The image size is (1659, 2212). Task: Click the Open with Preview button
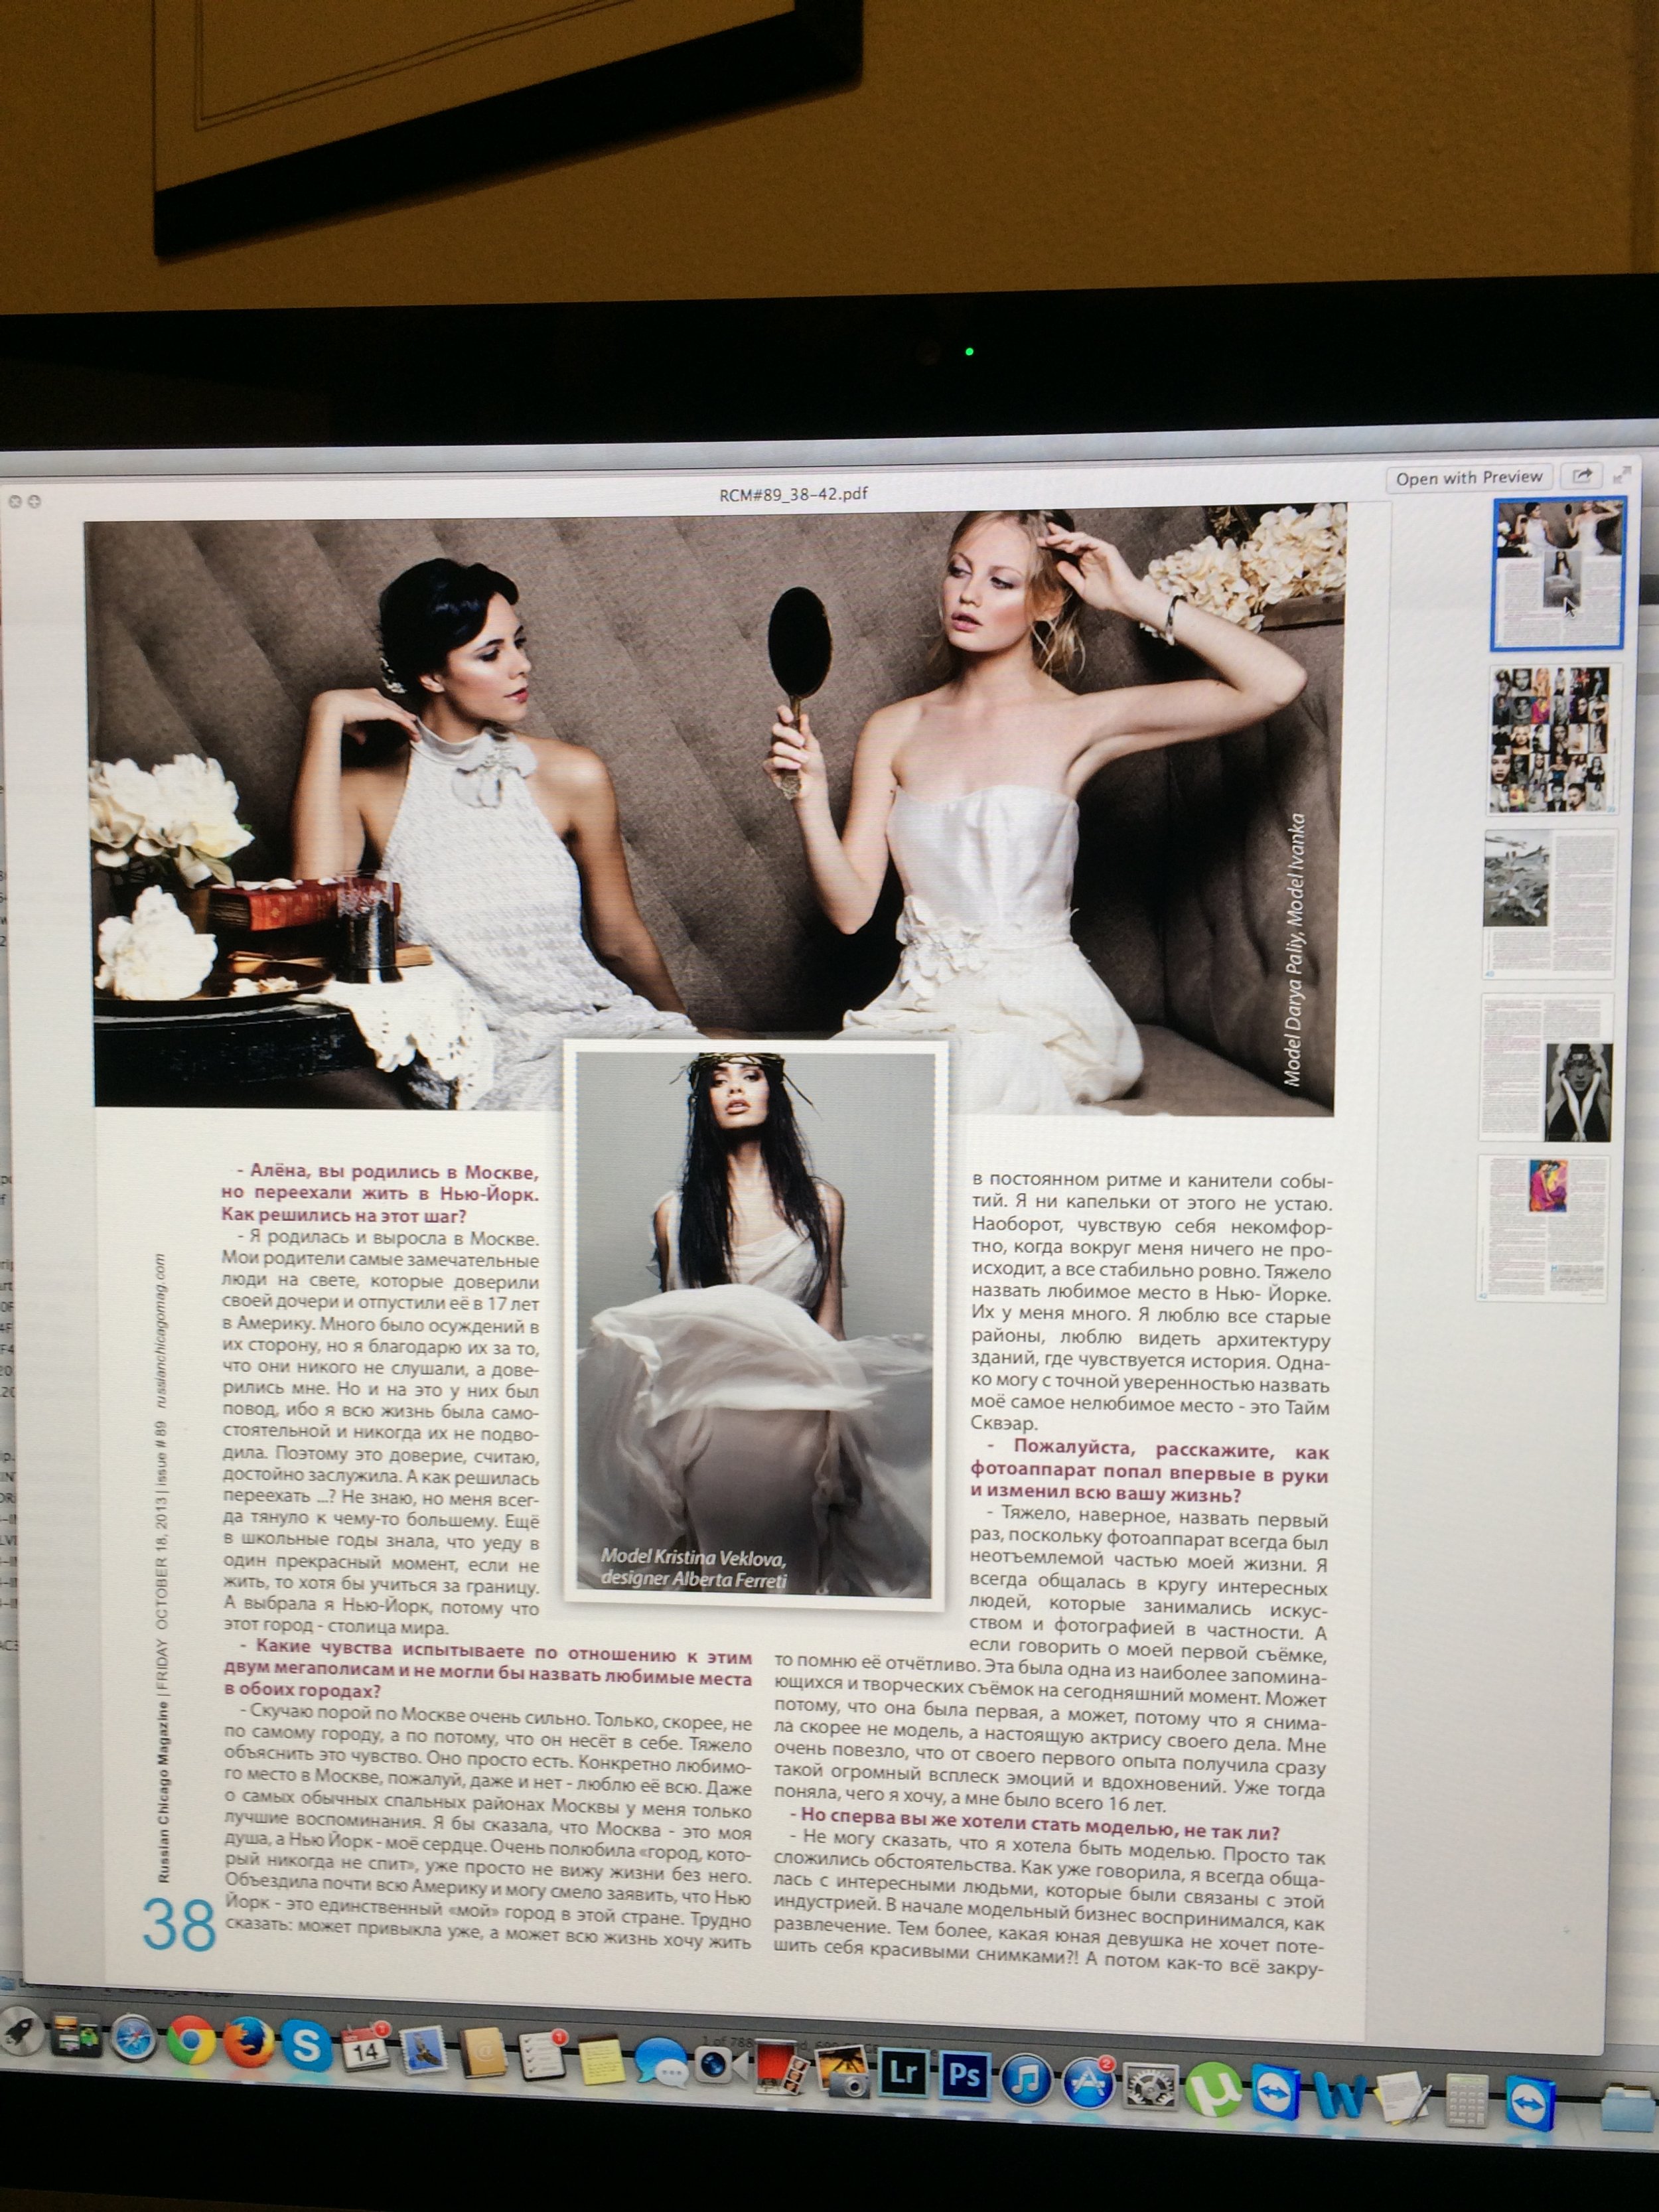pyautogui.click(x=1468, y=478)
